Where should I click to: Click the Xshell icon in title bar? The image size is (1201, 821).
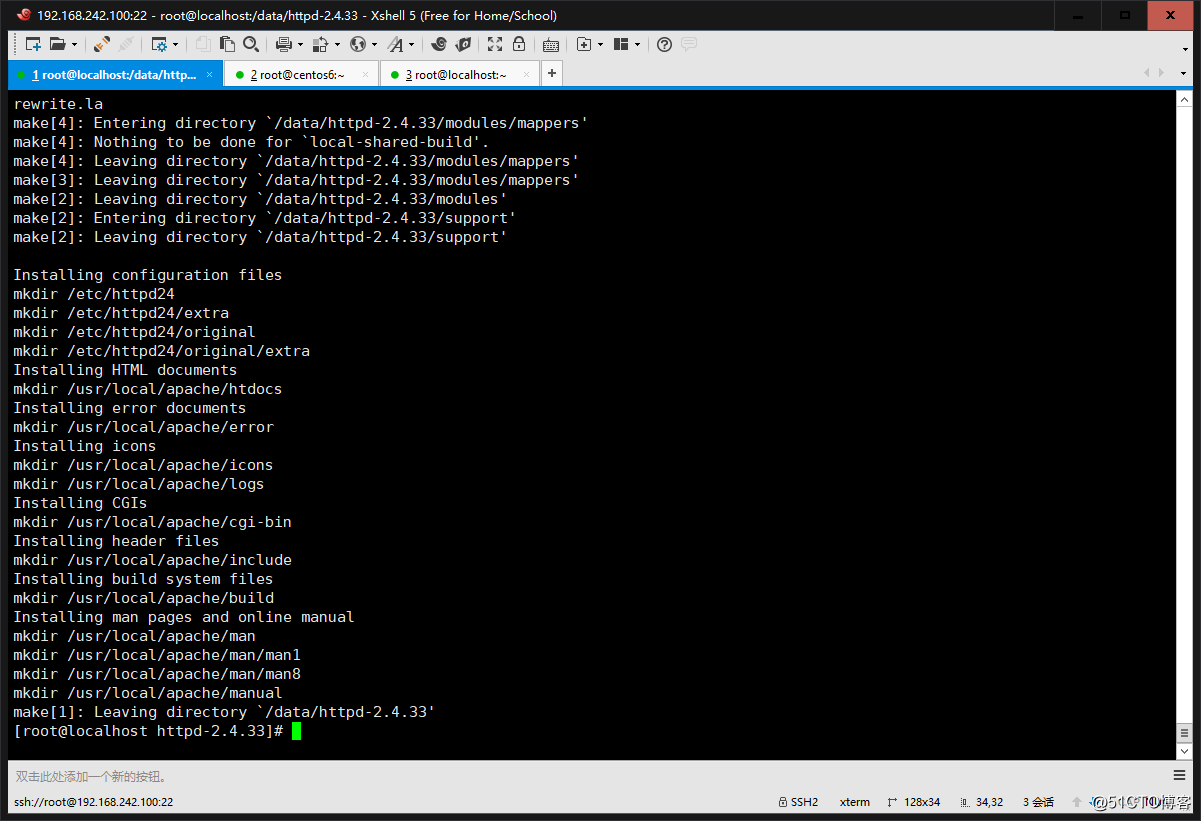[23, 15]
